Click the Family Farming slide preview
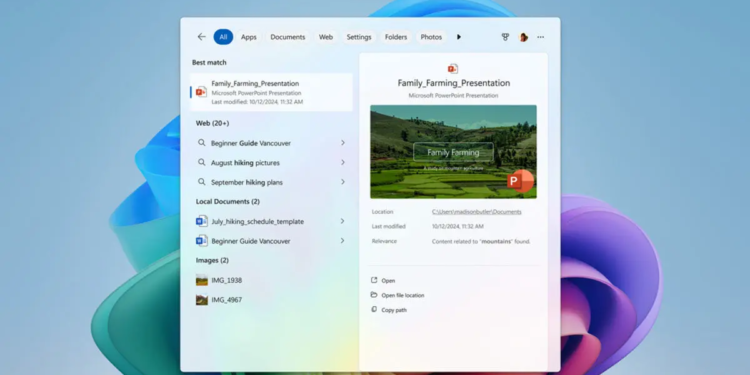The image size is (750, 375). coord(453,152)
